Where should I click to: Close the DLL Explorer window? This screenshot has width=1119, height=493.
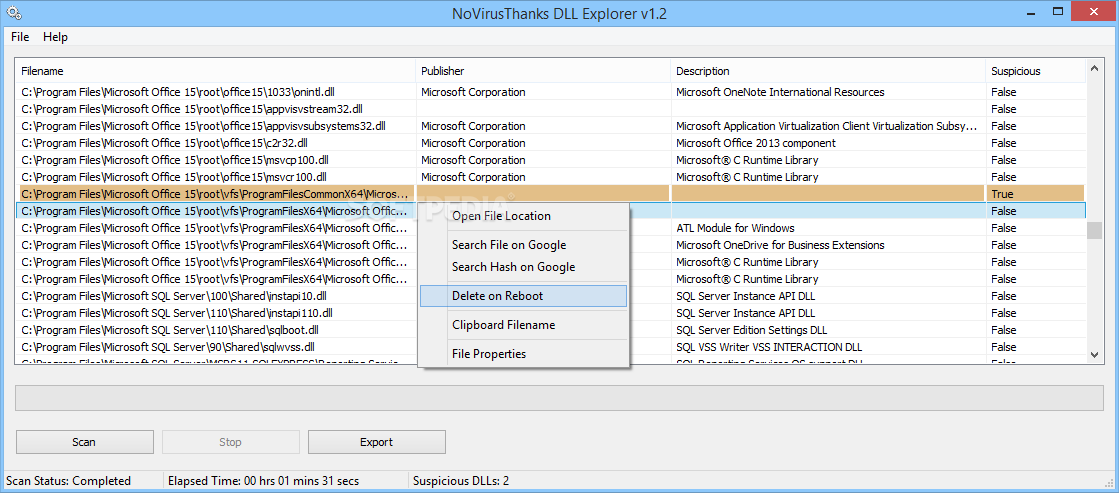point(1095,11)
